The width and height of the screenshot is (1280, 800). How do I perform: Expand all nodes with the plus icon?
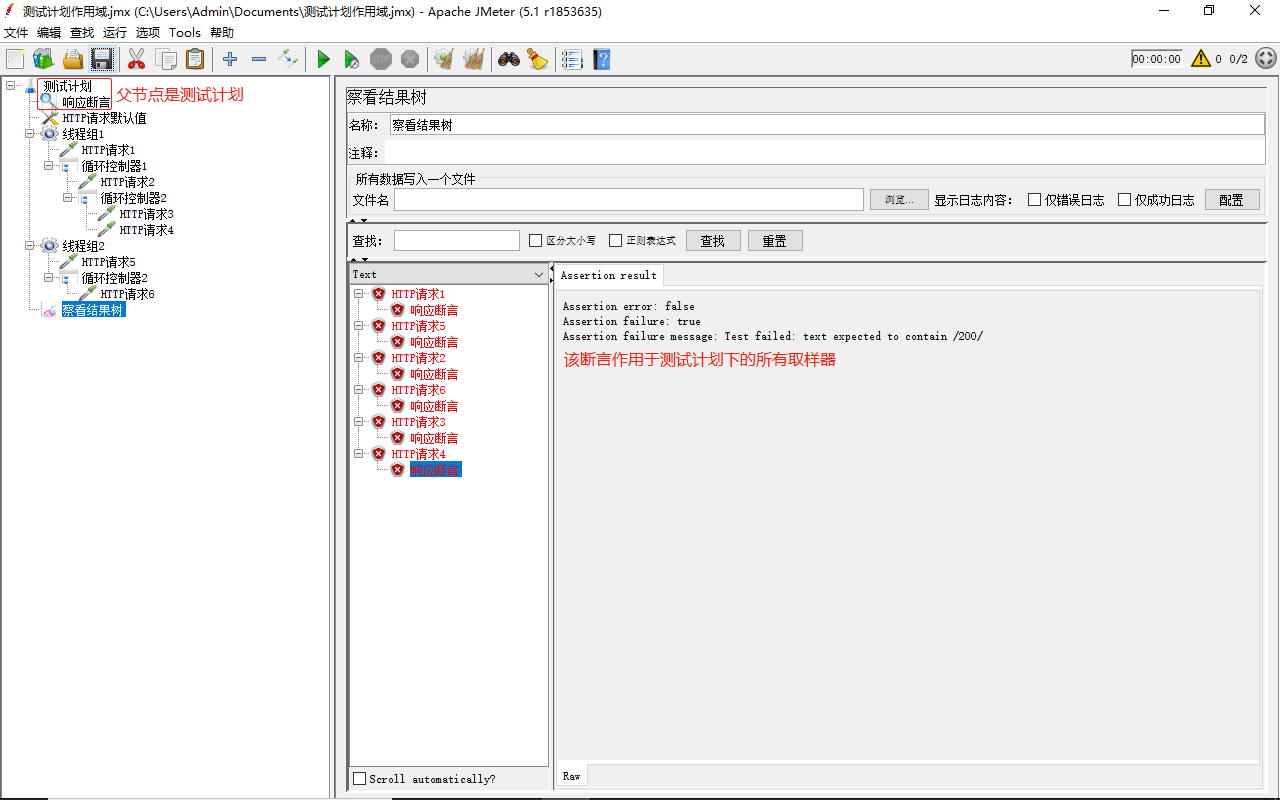tap(230, 59)
